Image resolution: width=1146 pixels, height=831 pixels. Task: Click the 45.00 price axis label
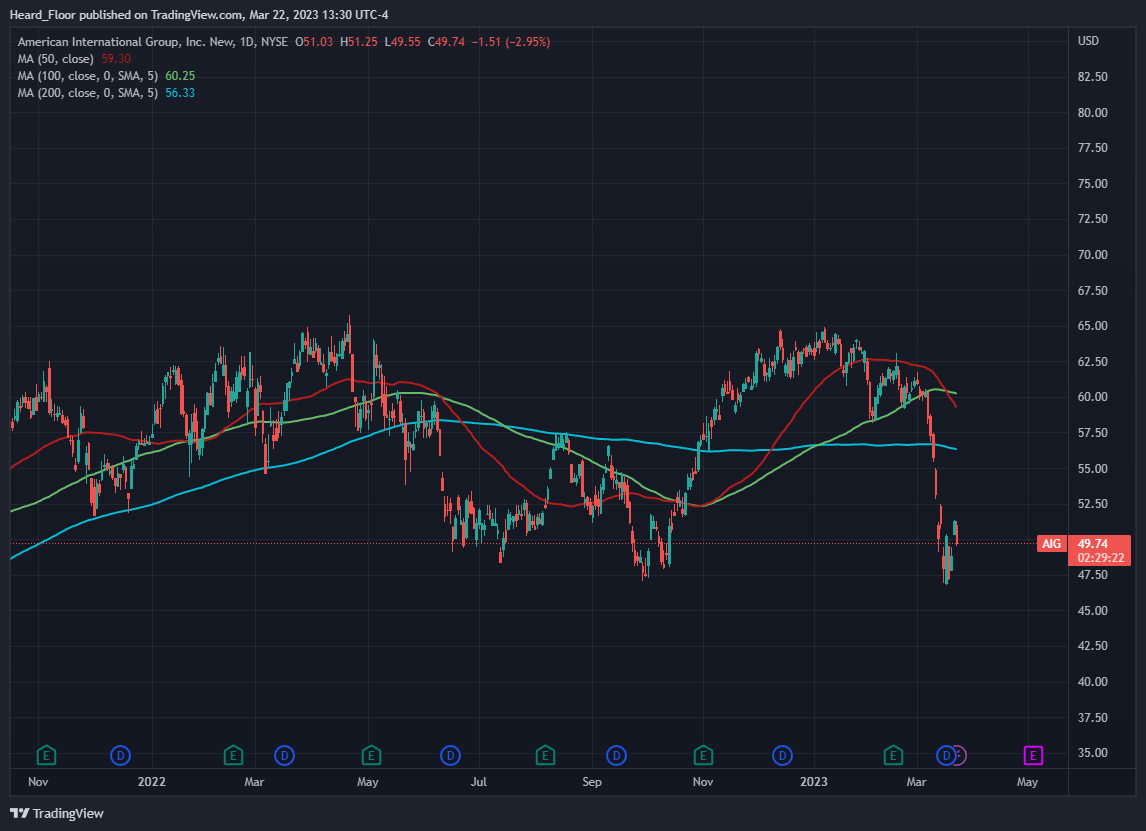point(1093,610)
